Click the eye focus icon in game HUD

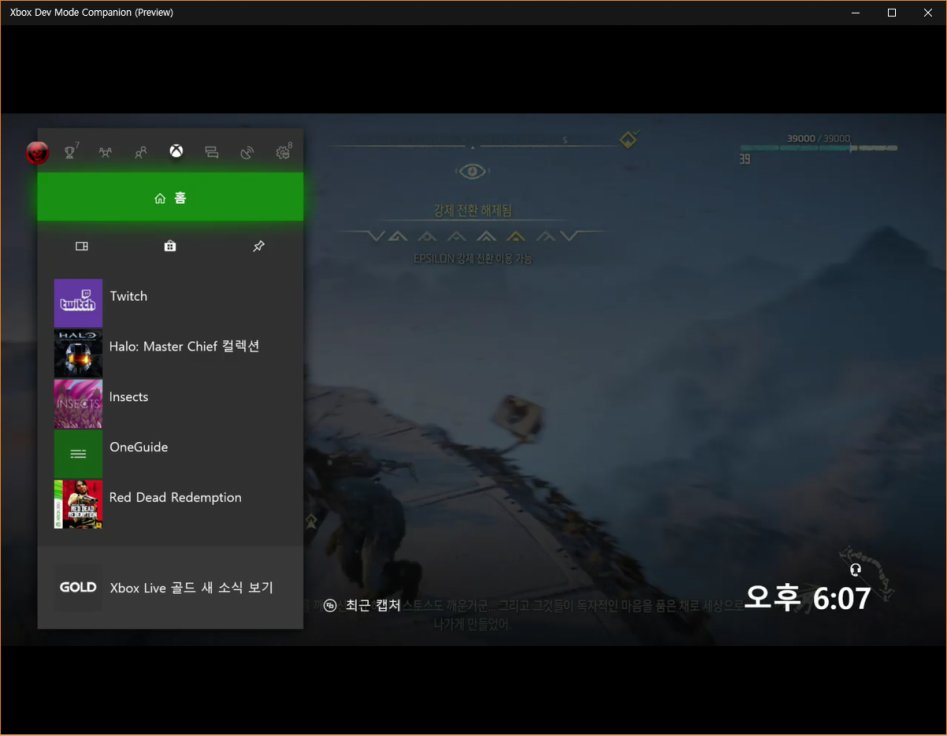coord(472,171)
